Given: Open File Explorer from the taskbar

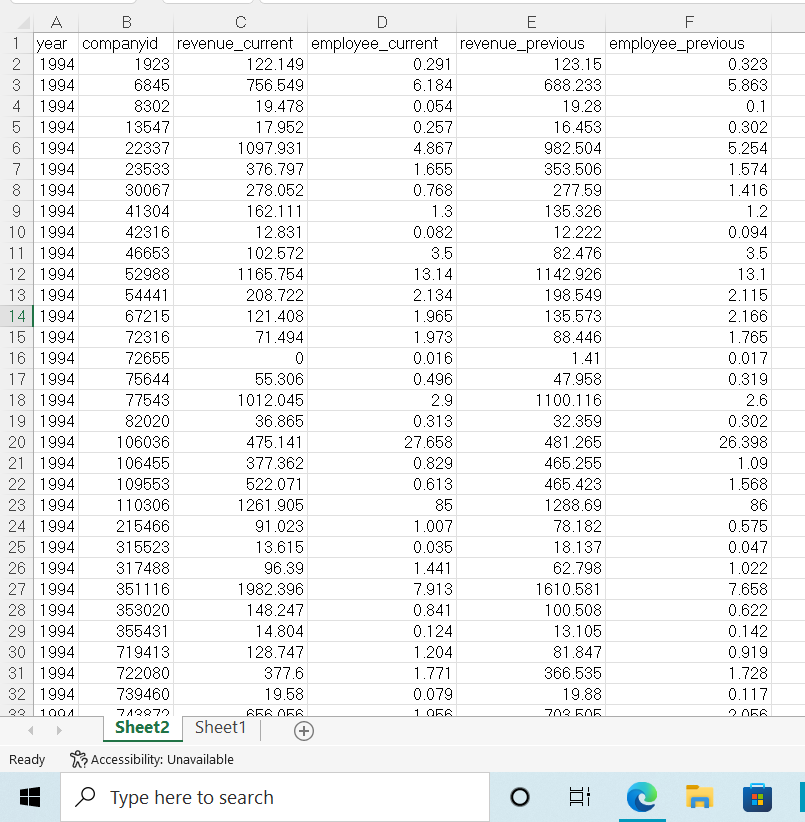Looking at the screenshot, I should (x=699, y=797).
